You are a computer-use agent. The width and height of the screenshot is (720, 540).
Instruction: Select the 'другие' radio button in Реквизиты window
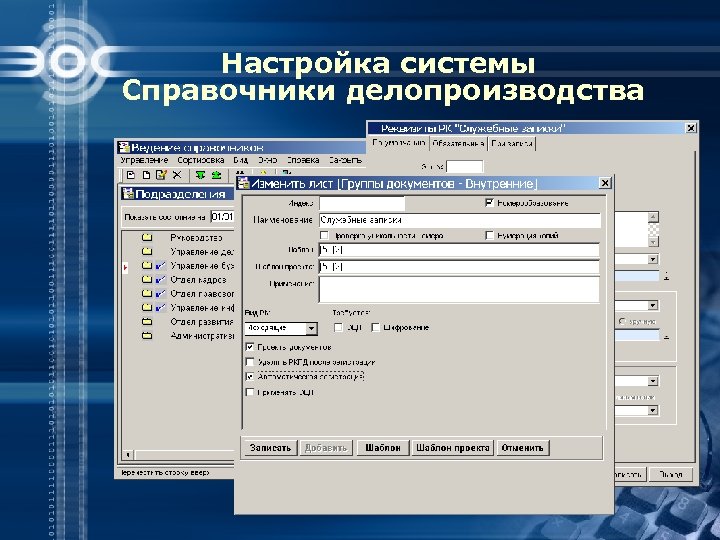coord(622,321)
